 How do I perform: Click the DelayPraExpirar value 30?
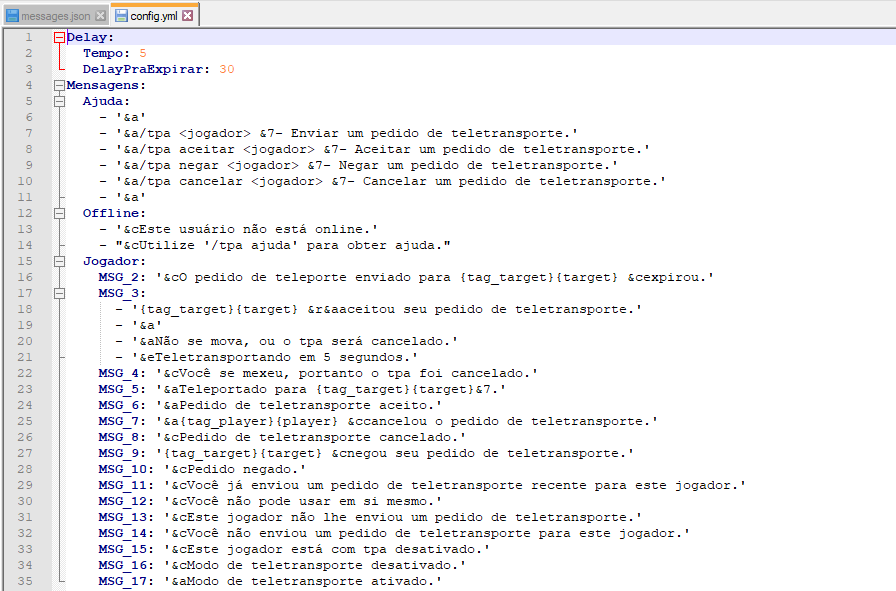point(226,69)
